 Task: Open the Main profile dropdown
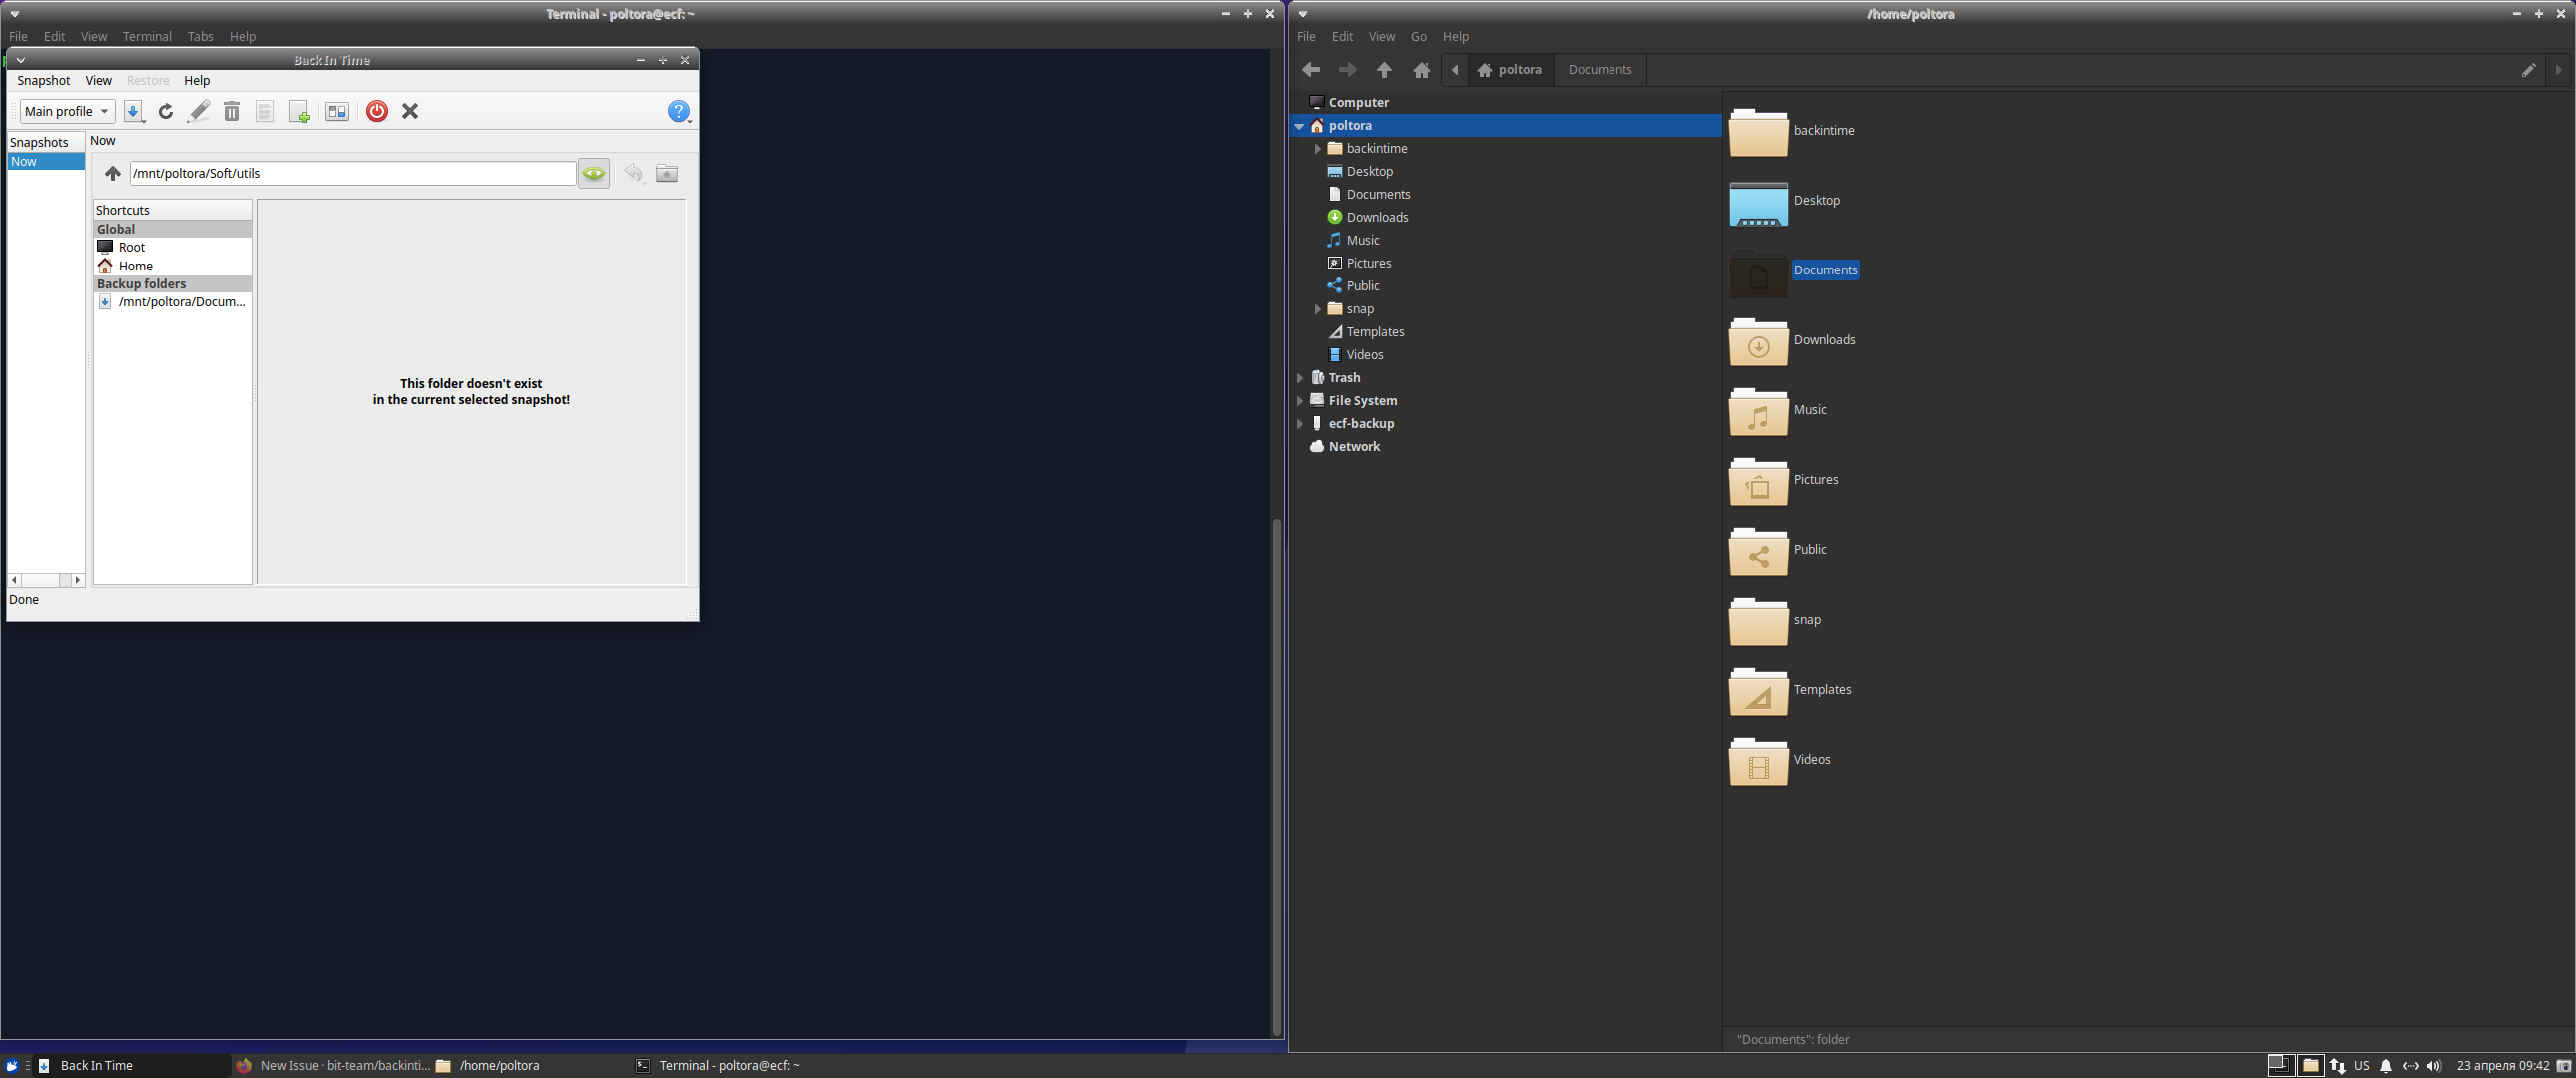tap(66, 111)
